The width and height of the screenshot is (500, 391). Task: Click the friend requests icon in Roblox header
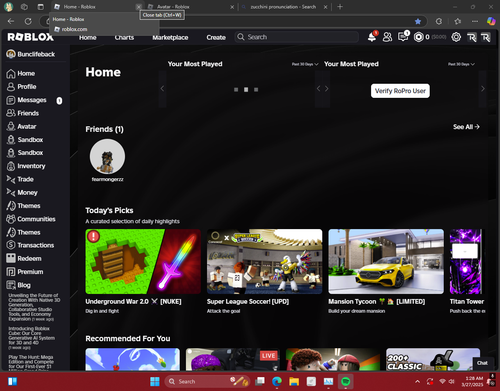pyautogui.click(x=387, y=37)
